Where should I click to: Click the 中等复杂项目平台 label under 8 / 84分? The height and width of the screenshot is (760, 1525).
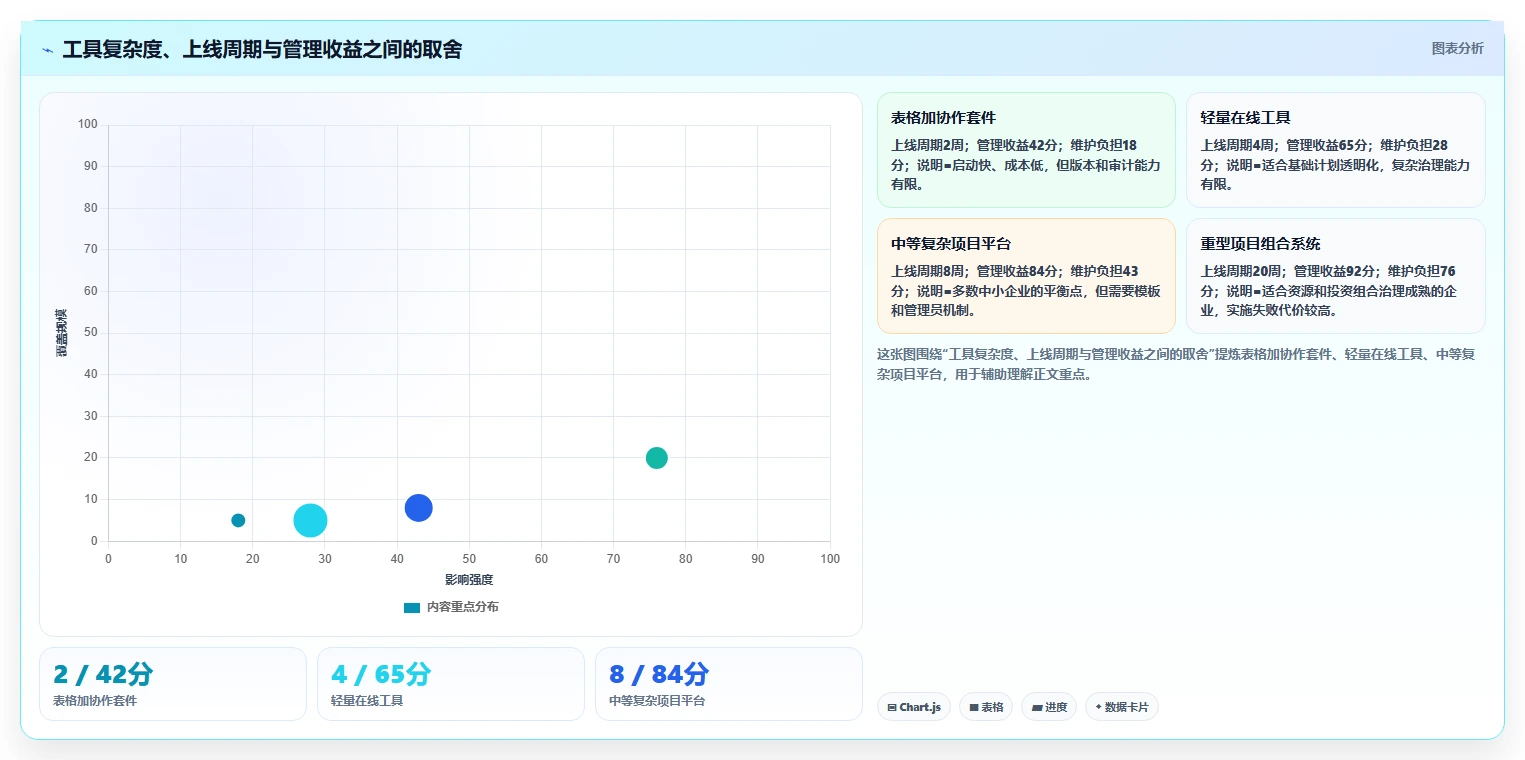(657, 701)
